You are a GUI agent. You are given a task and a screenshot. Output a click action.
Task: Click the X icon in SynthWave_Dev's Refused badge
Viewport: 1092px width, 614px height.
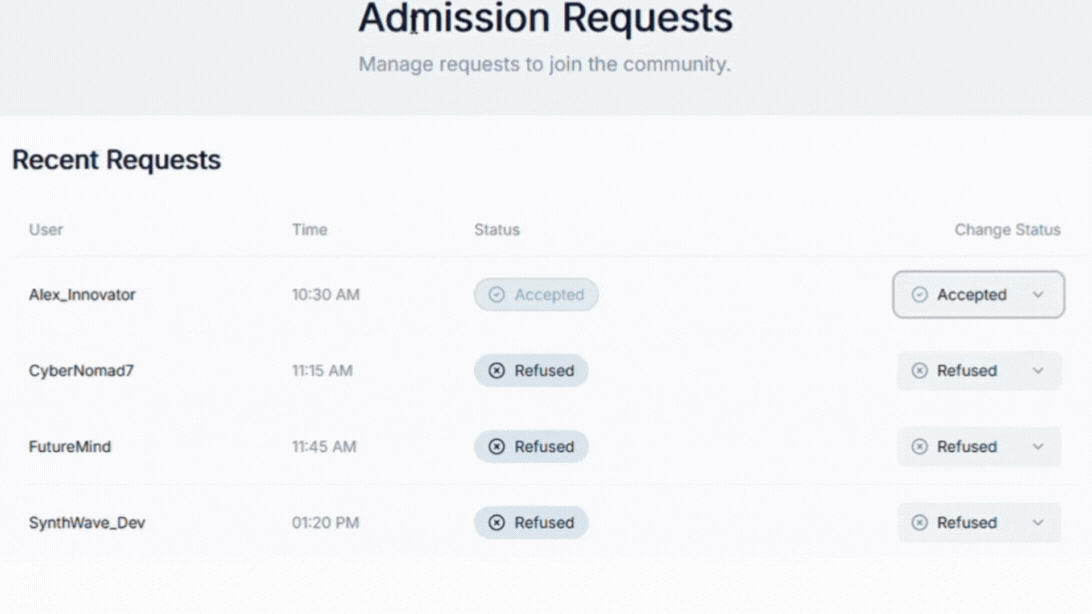tap(497, 522)
